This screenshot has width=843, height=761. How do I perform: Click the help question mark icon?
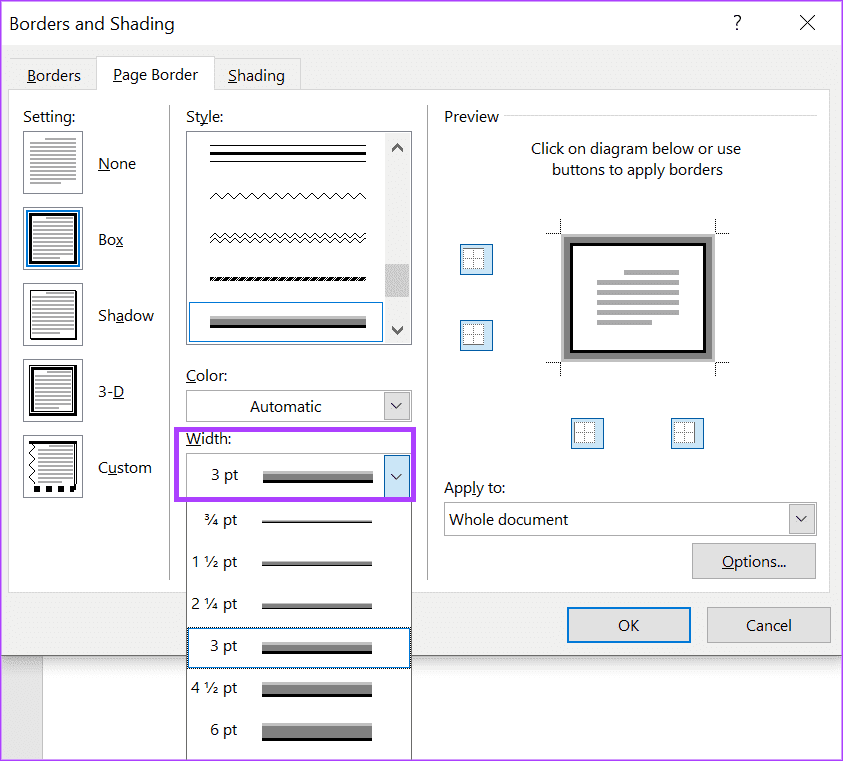737,23
